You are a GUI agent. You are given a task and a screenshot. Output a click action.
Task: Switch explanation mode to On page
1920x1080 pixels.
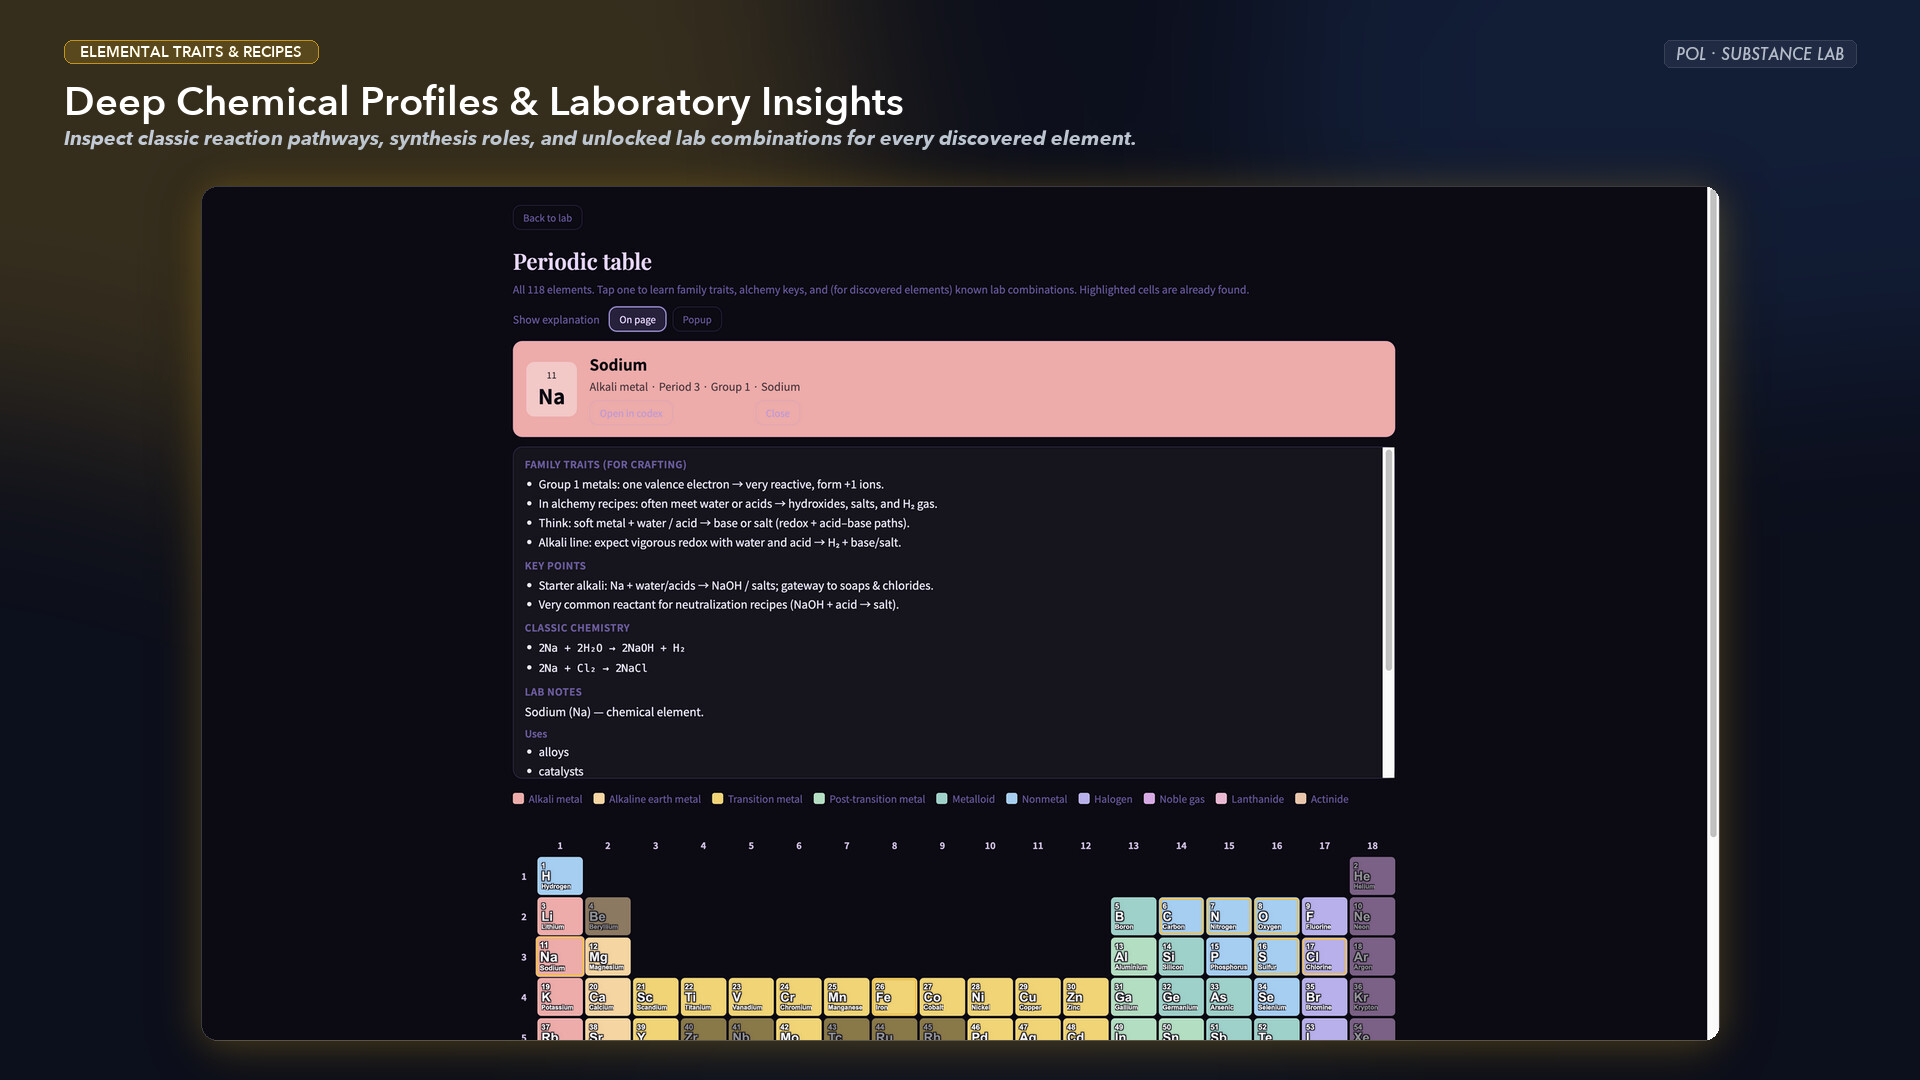click(637, 319)
